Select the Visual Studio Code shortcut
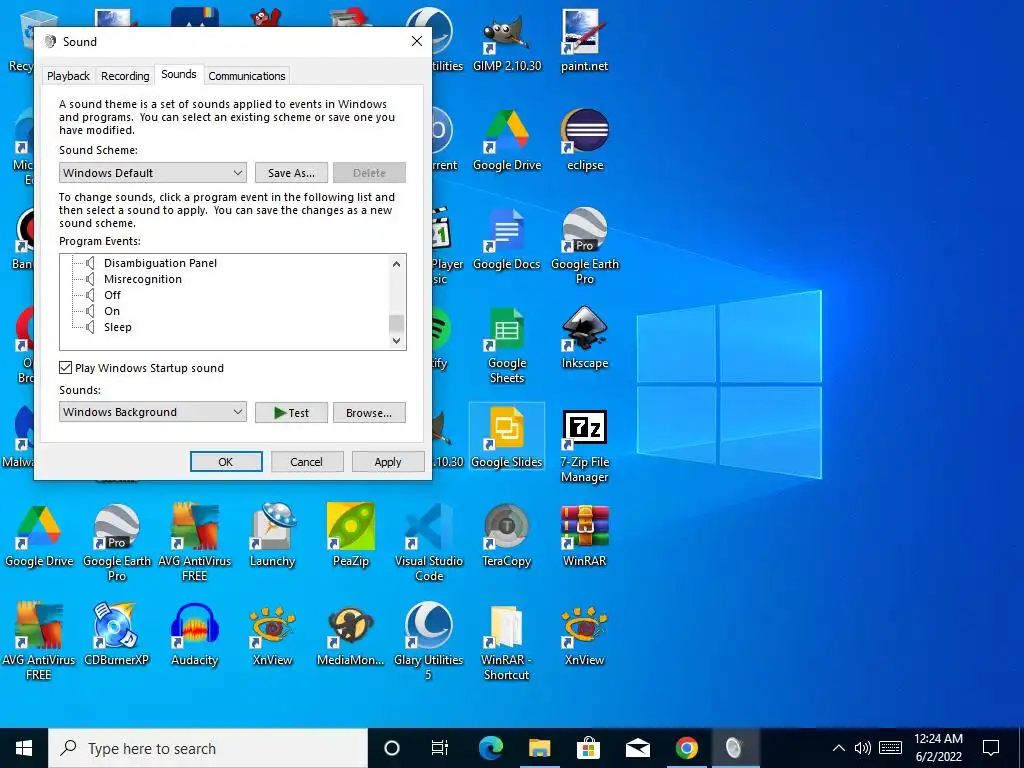Viewport: 1024px width, 768px height. tap(428, 542)
